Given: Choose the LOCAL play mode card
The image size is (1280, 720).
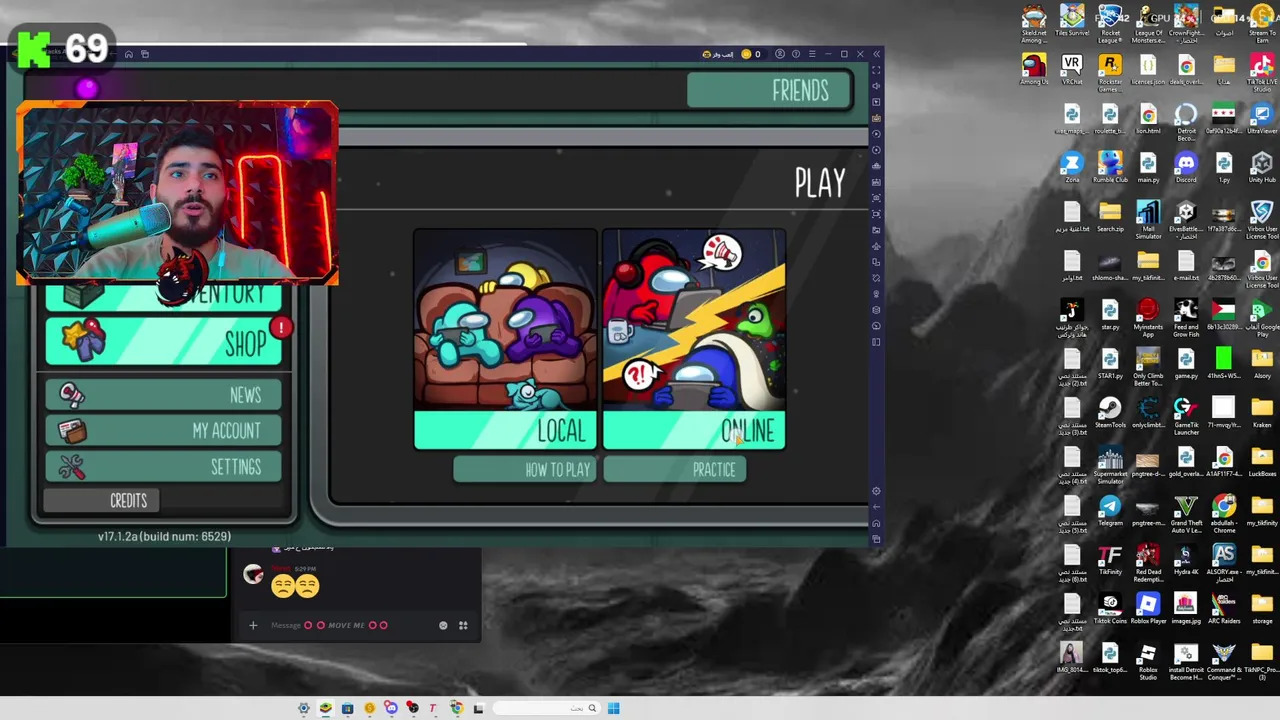Looking at the screenshot, I should point(505,340).
